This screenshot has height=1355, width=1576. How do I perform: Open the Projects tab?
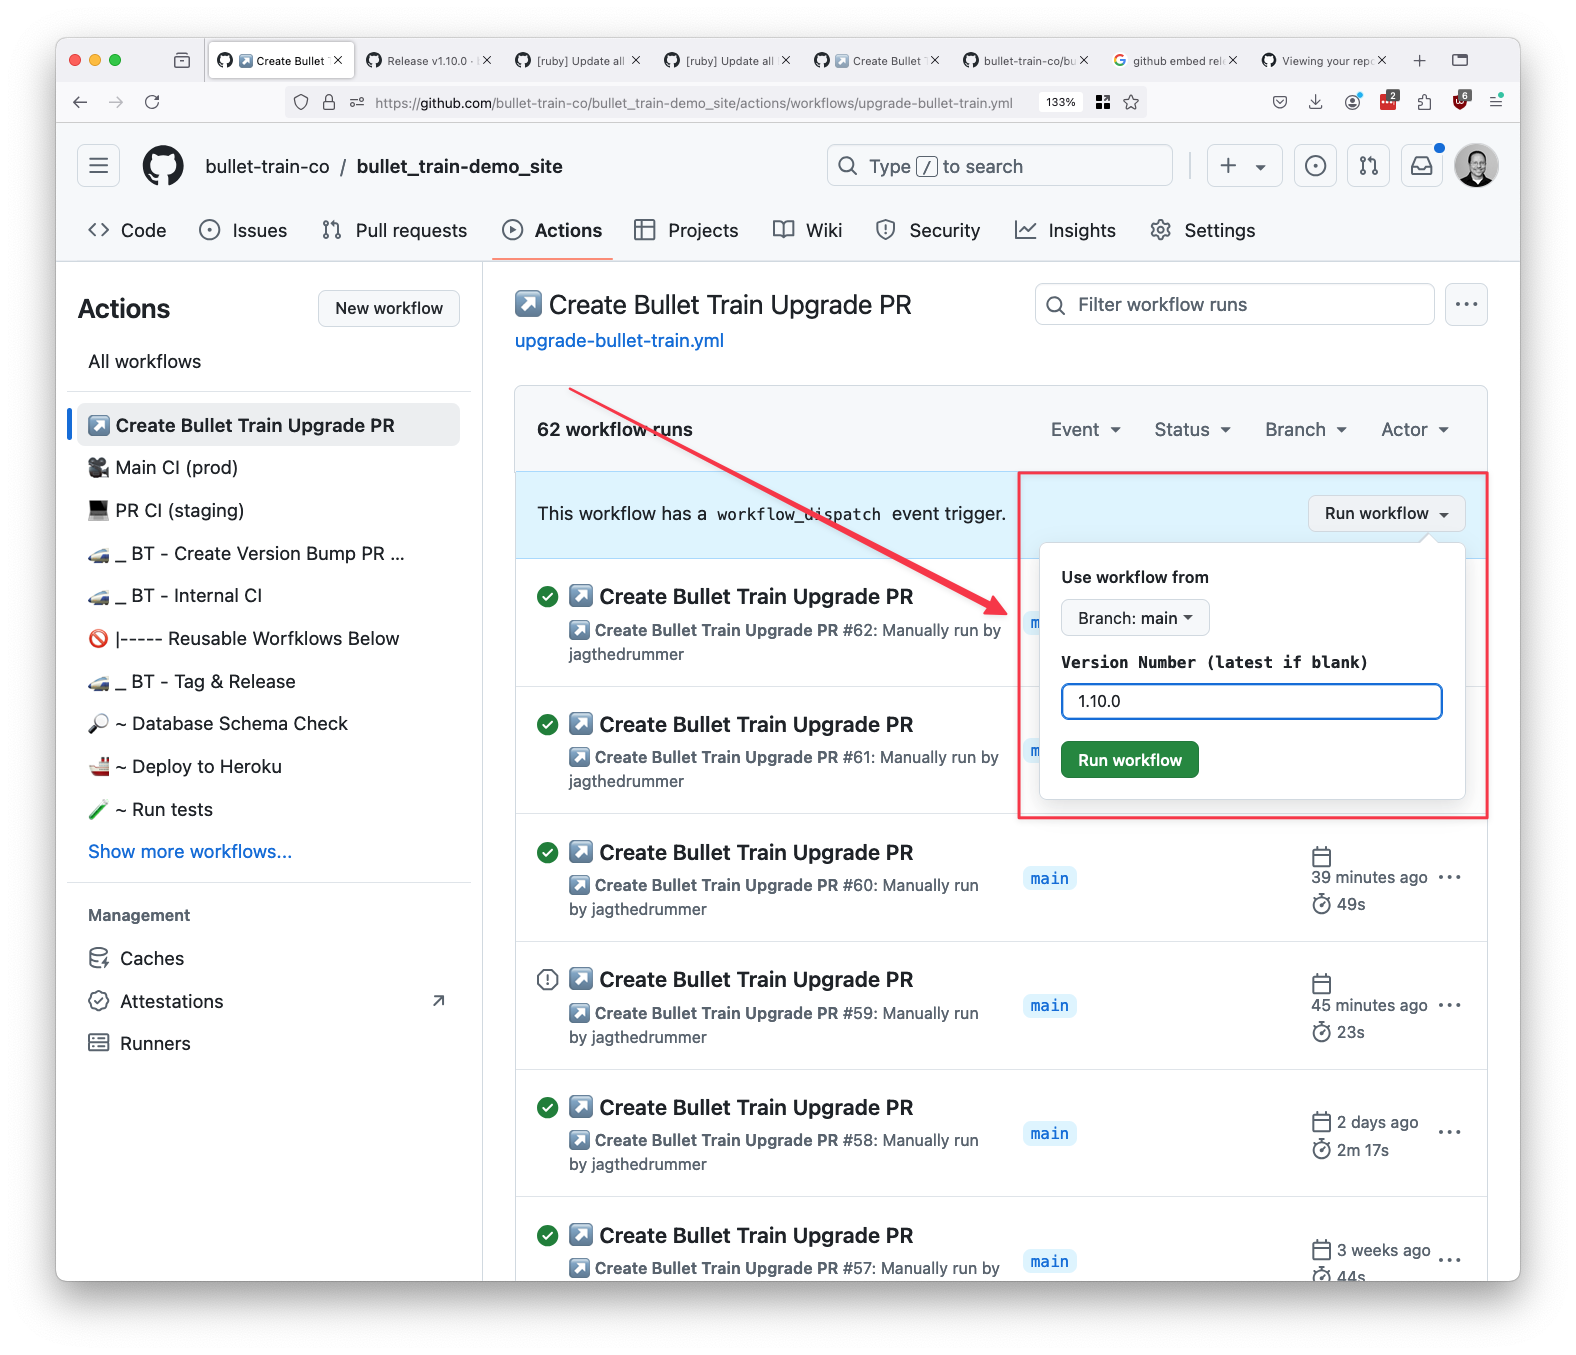(x=686, y=230)
